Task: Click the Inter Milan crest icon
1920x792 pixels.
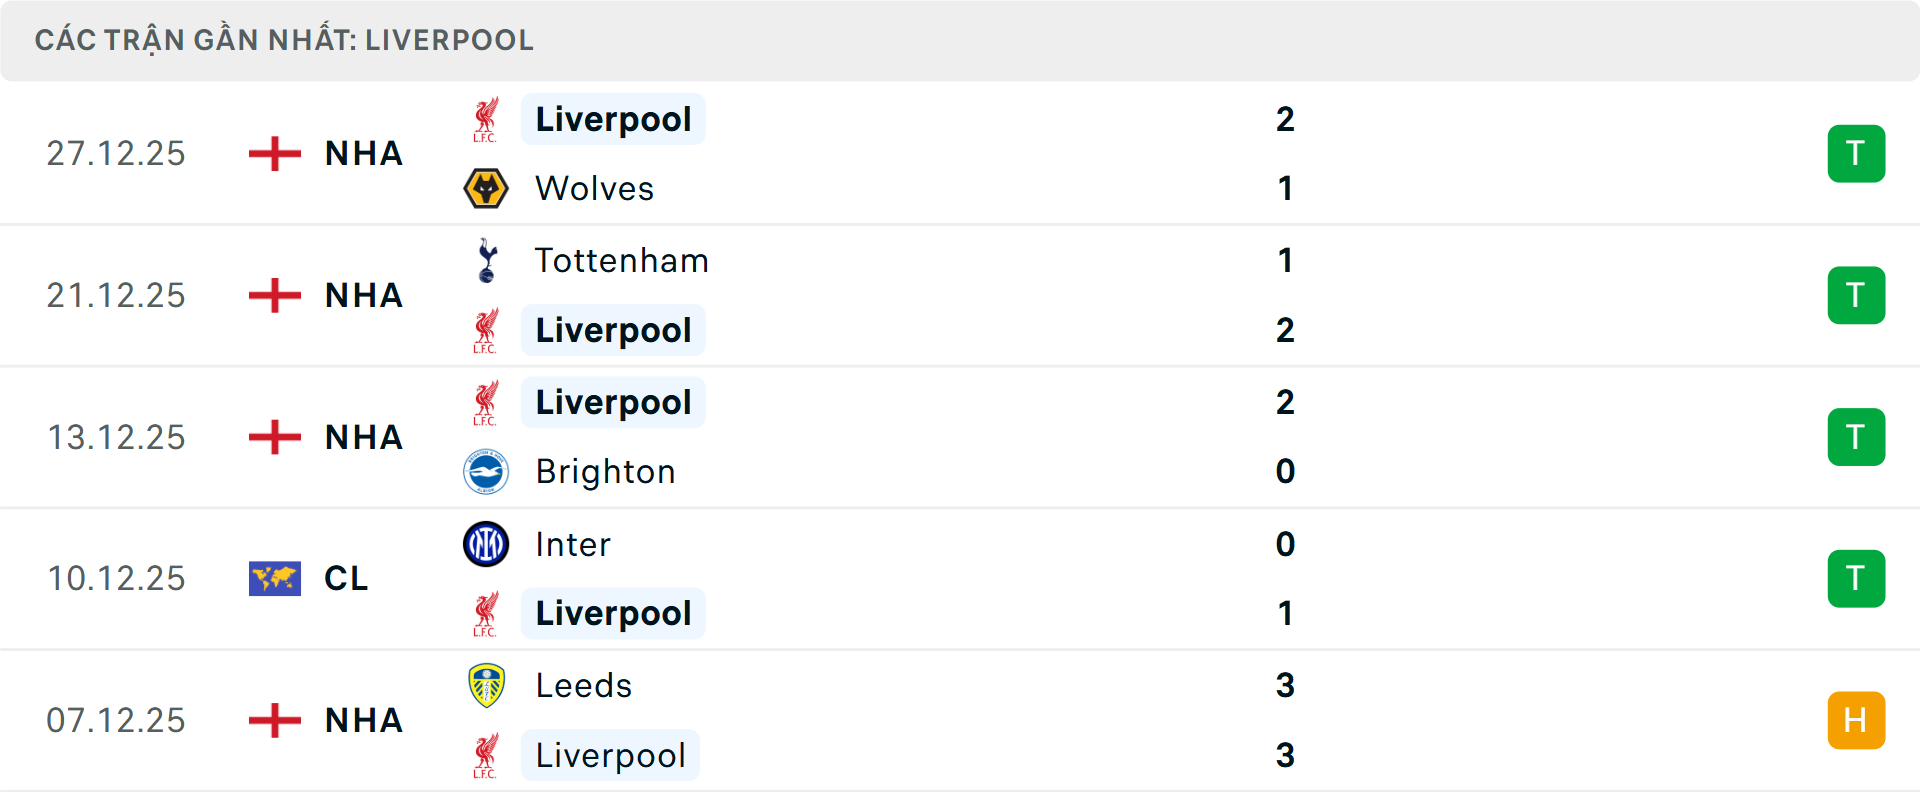Action: tap(486, 544)
